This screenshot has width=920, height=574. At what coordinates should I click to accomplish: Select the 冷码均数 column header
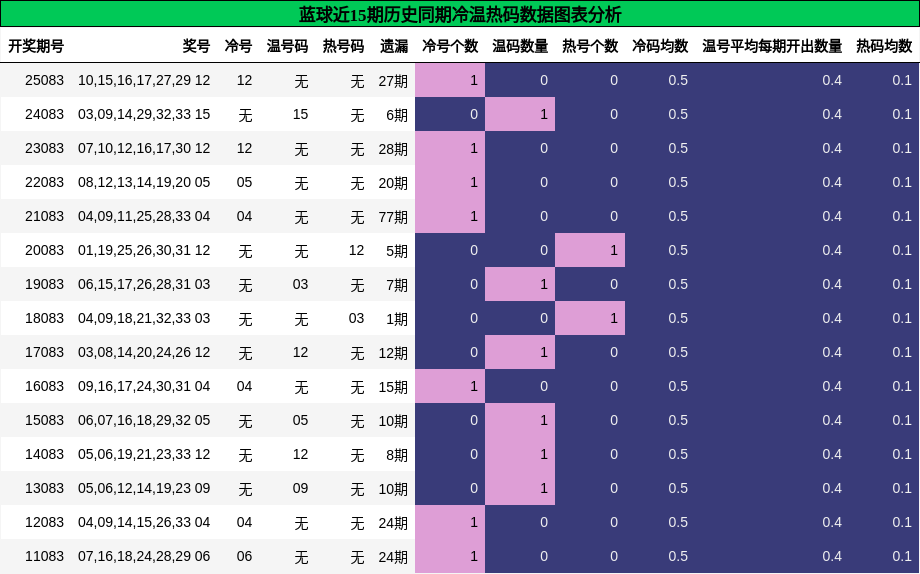click(660, 46)
